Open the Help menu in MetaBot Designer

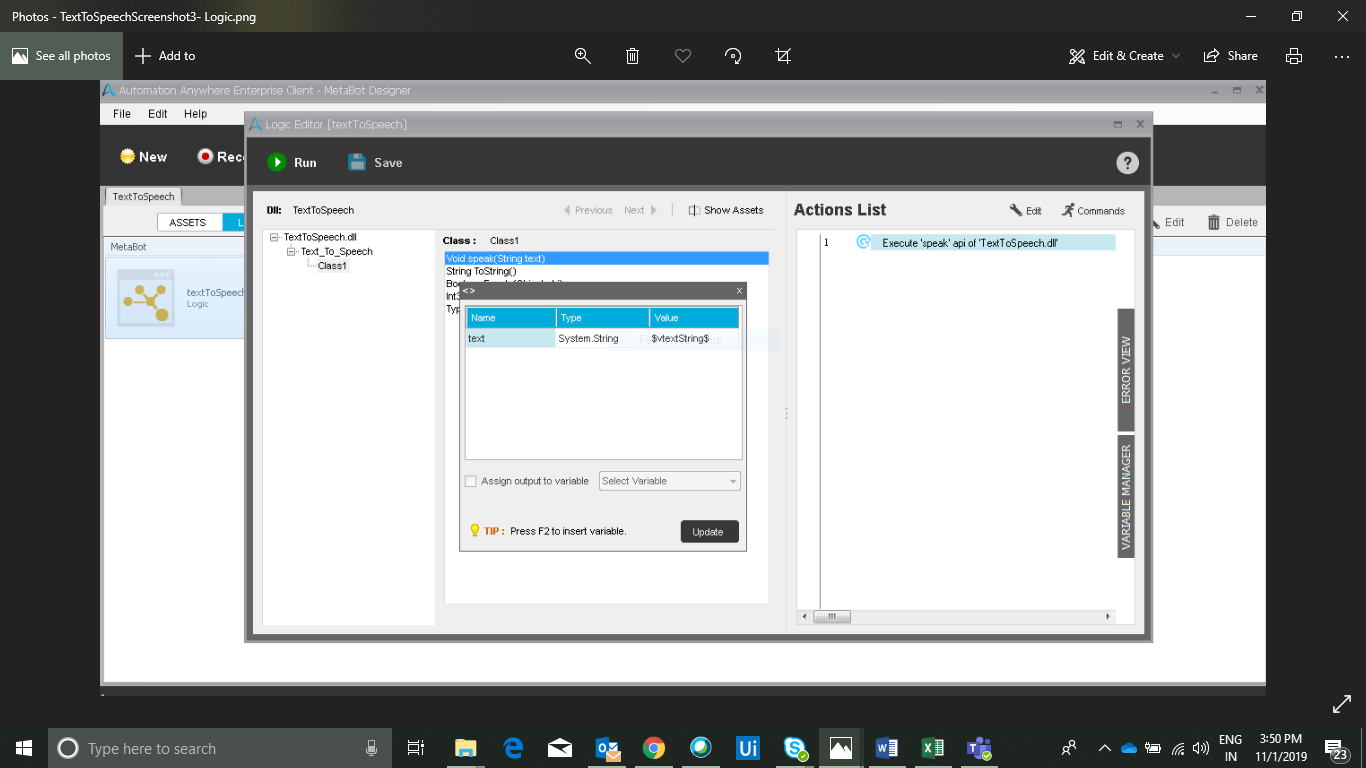coord(195,114)
